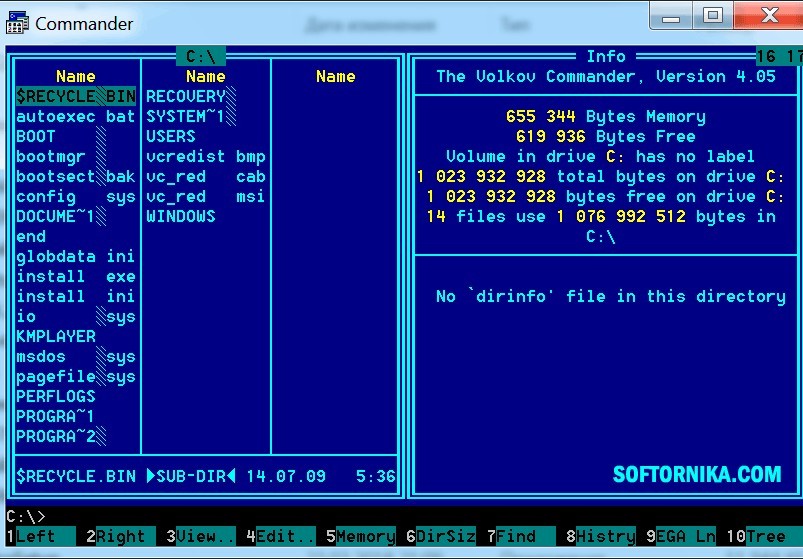The height and width of the screenshot is (559, 803).
Task: Click the C:\ panel path header
Action: coord(201,56)
